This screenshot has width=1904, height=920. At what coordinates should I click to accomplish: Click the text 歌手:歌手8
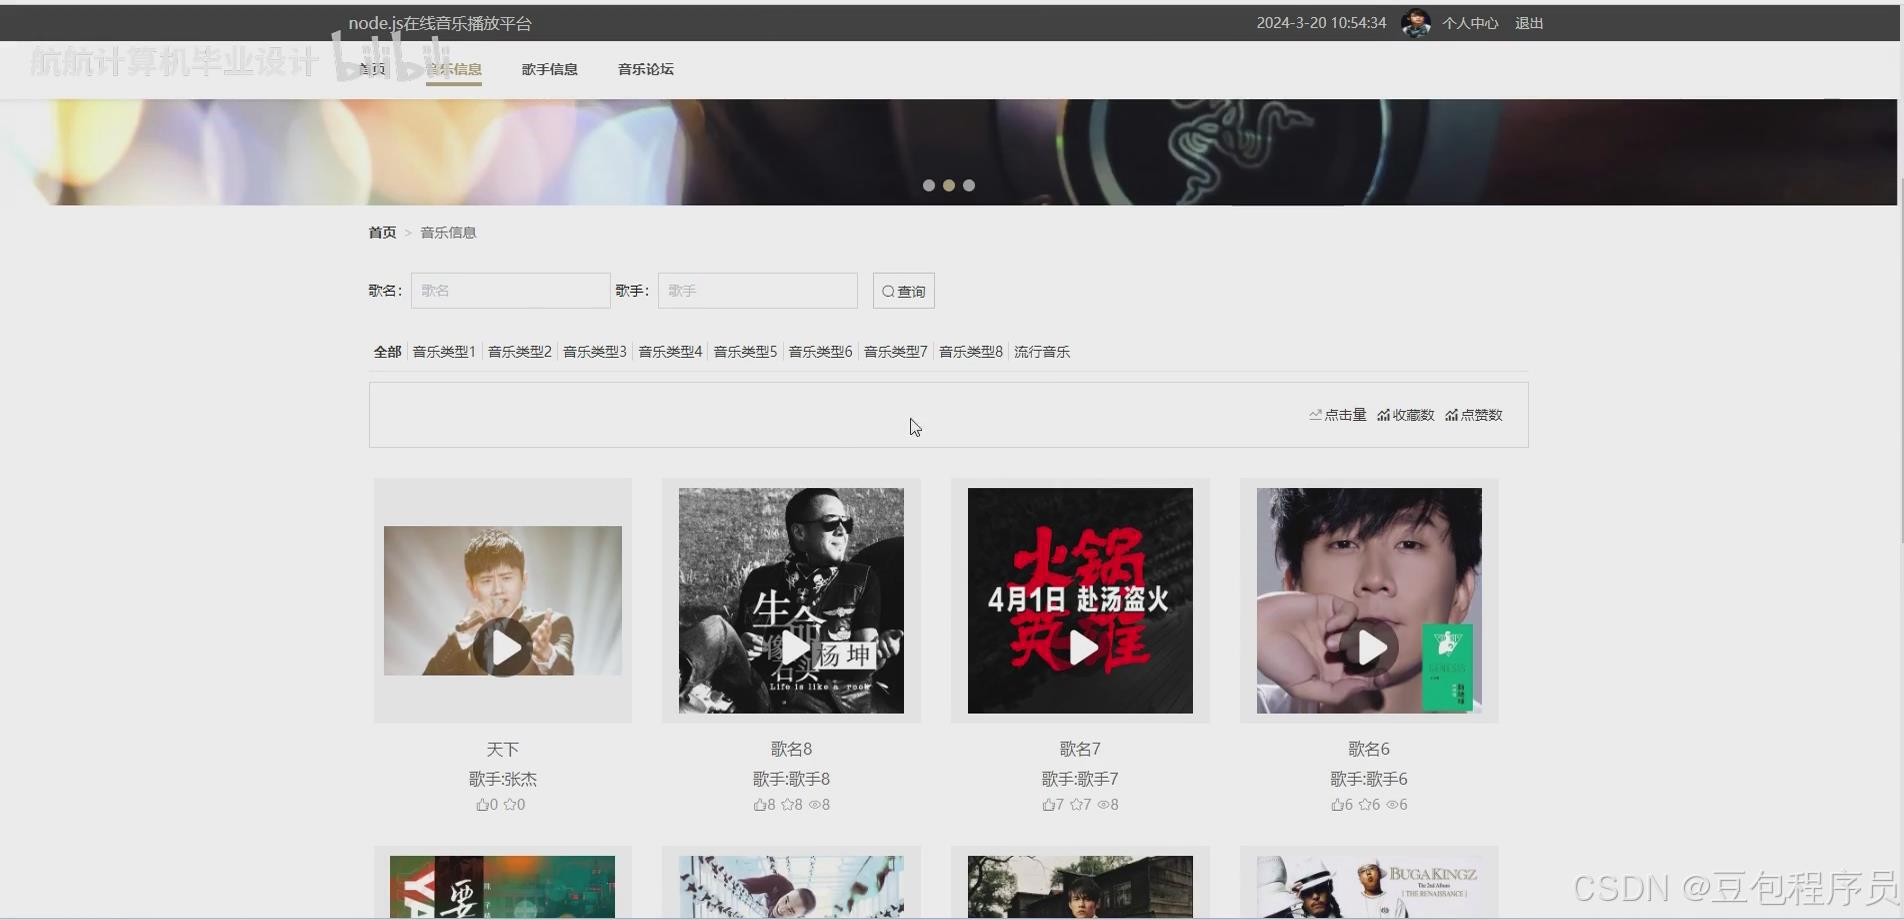pos(791,779)
